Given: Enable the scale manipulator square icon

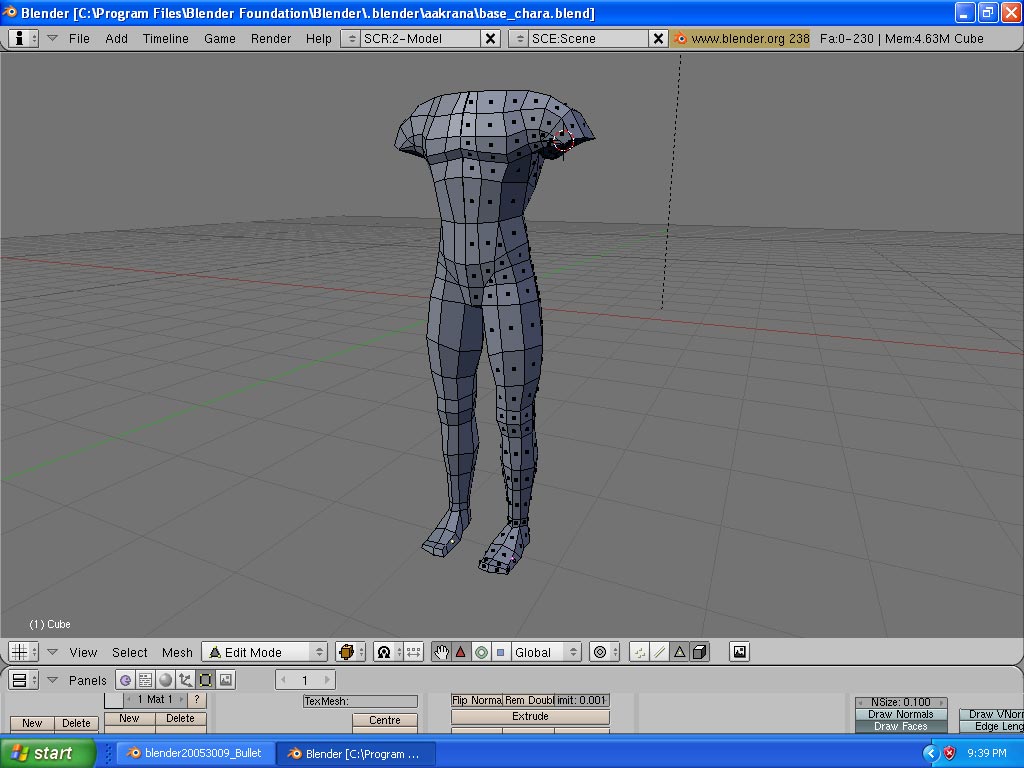Looking at the screenshot, I should (500, 652).
